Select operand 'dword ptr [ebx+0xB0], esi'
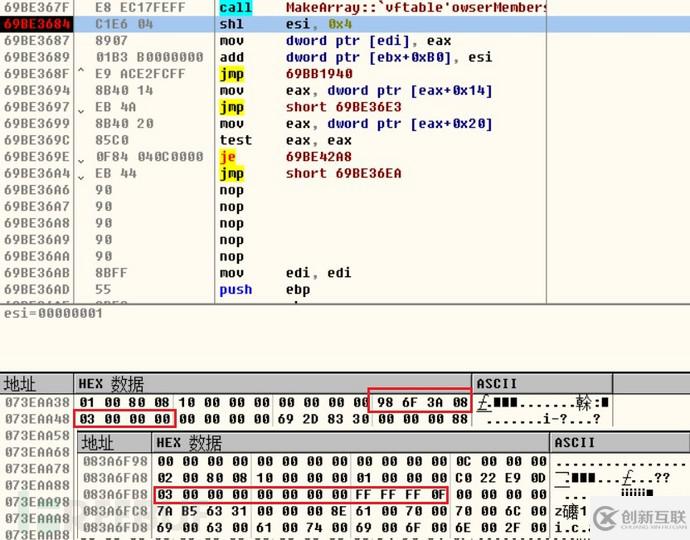Viewport: 690px width, 540px height. 389,57
